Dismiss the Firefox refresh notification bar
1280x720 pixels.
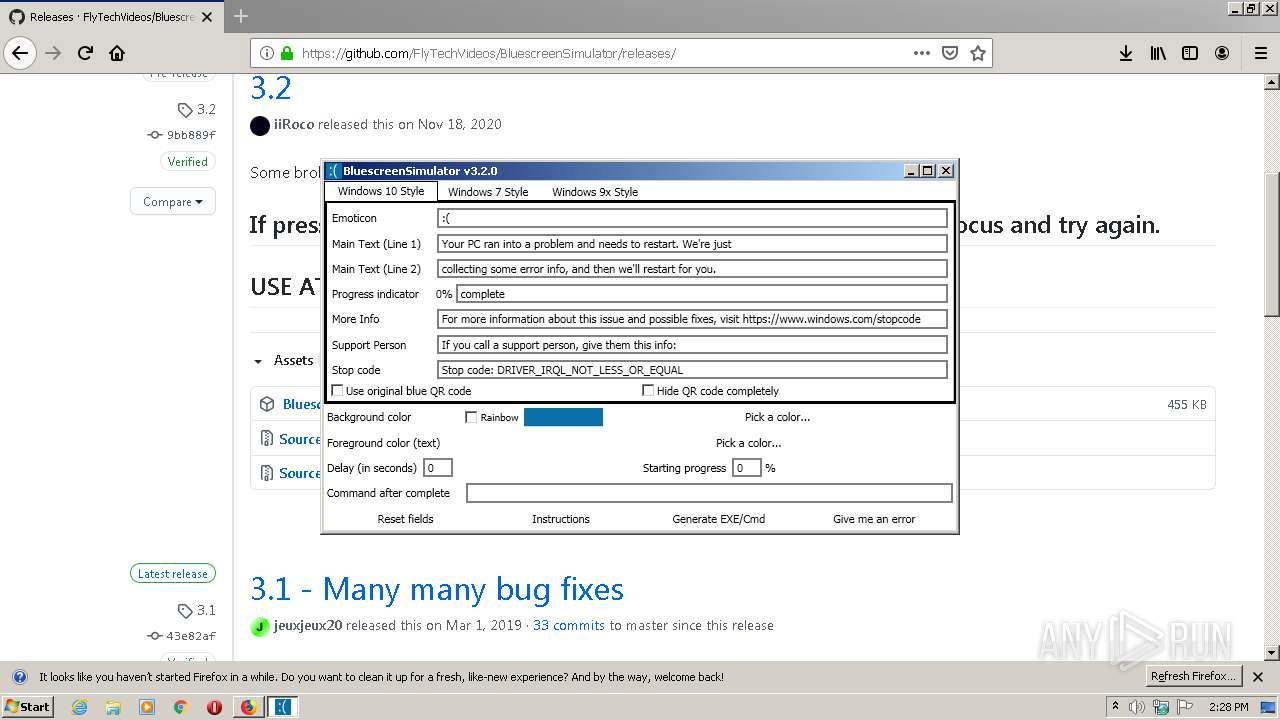click(1258, 677)
